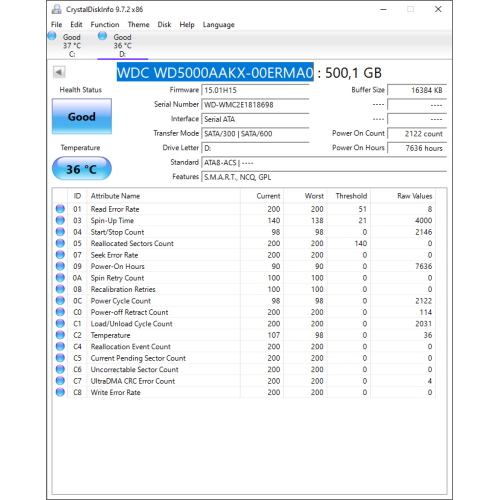This screenshot has width=500, height=500.
Task: Click the status icon for the C2 Temperature row
Action: point(60,335)
